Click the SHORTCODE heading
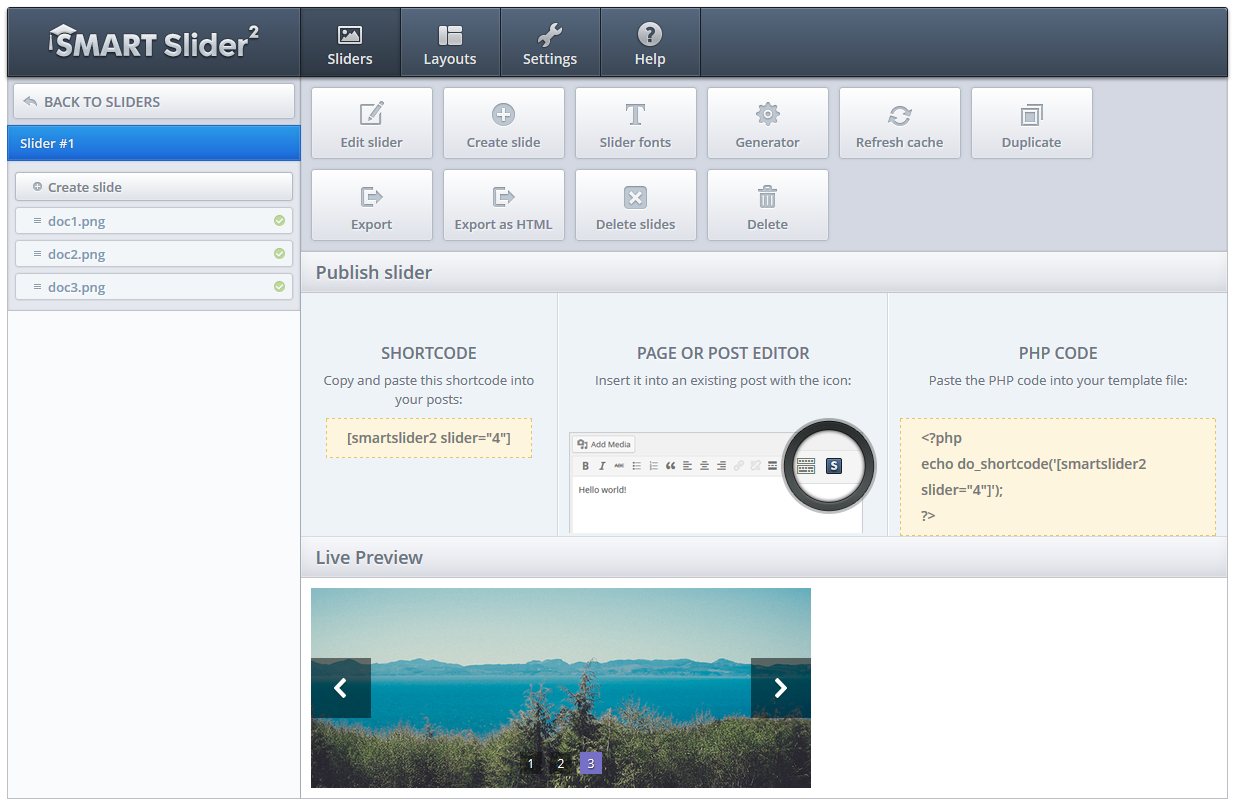 point(429,353)
